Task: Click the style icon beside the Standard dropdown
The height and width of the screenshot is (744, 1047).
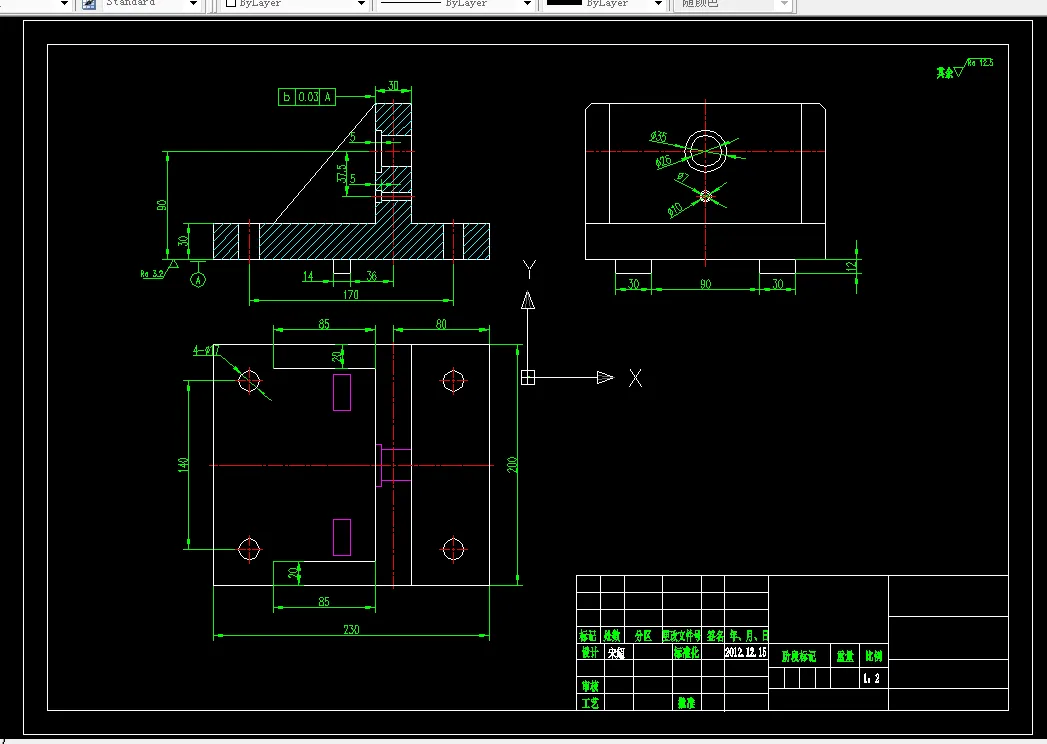Action: pyautogui.click(x=89, y=3)
